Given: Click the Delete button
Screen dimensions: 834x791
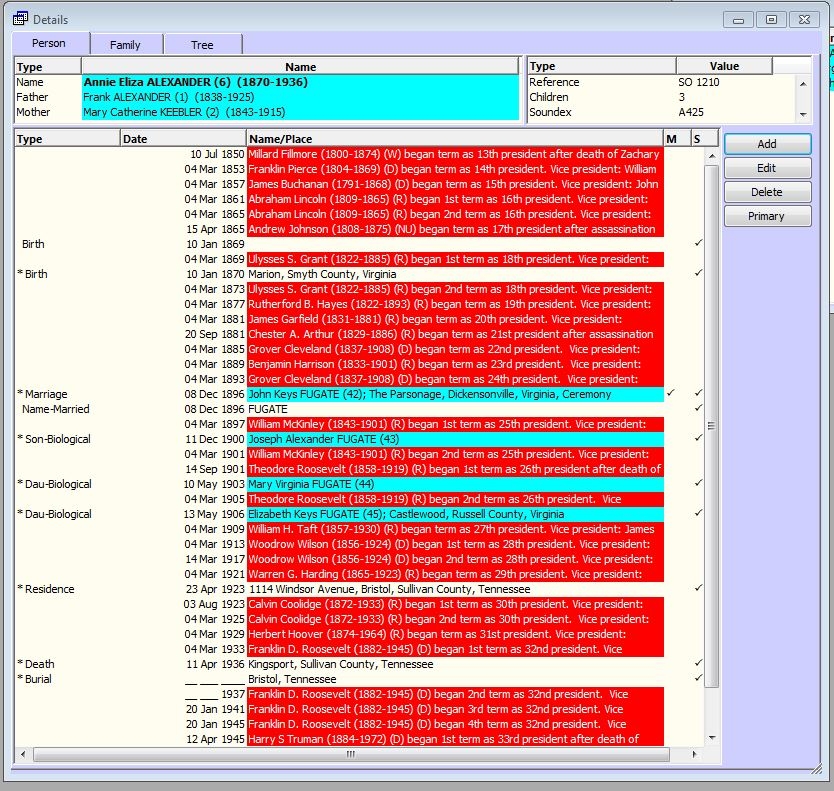Looking at the screenshot, I should pyautogui.click(x=767, y=192).
